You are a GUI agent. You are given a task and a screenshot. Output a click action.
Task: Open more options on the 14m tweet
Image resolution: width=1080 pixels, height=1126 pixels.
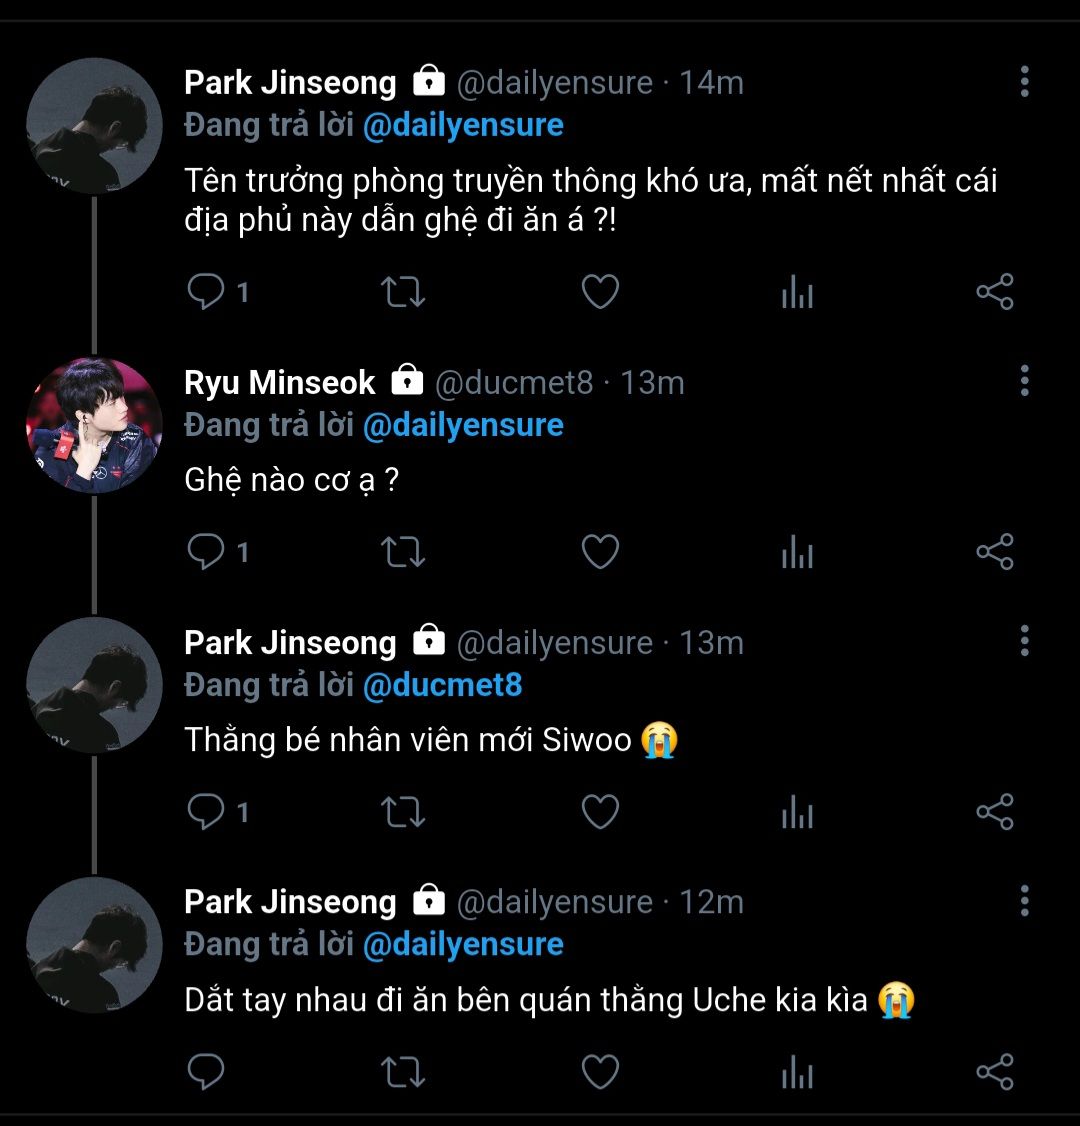point(1024,82)
